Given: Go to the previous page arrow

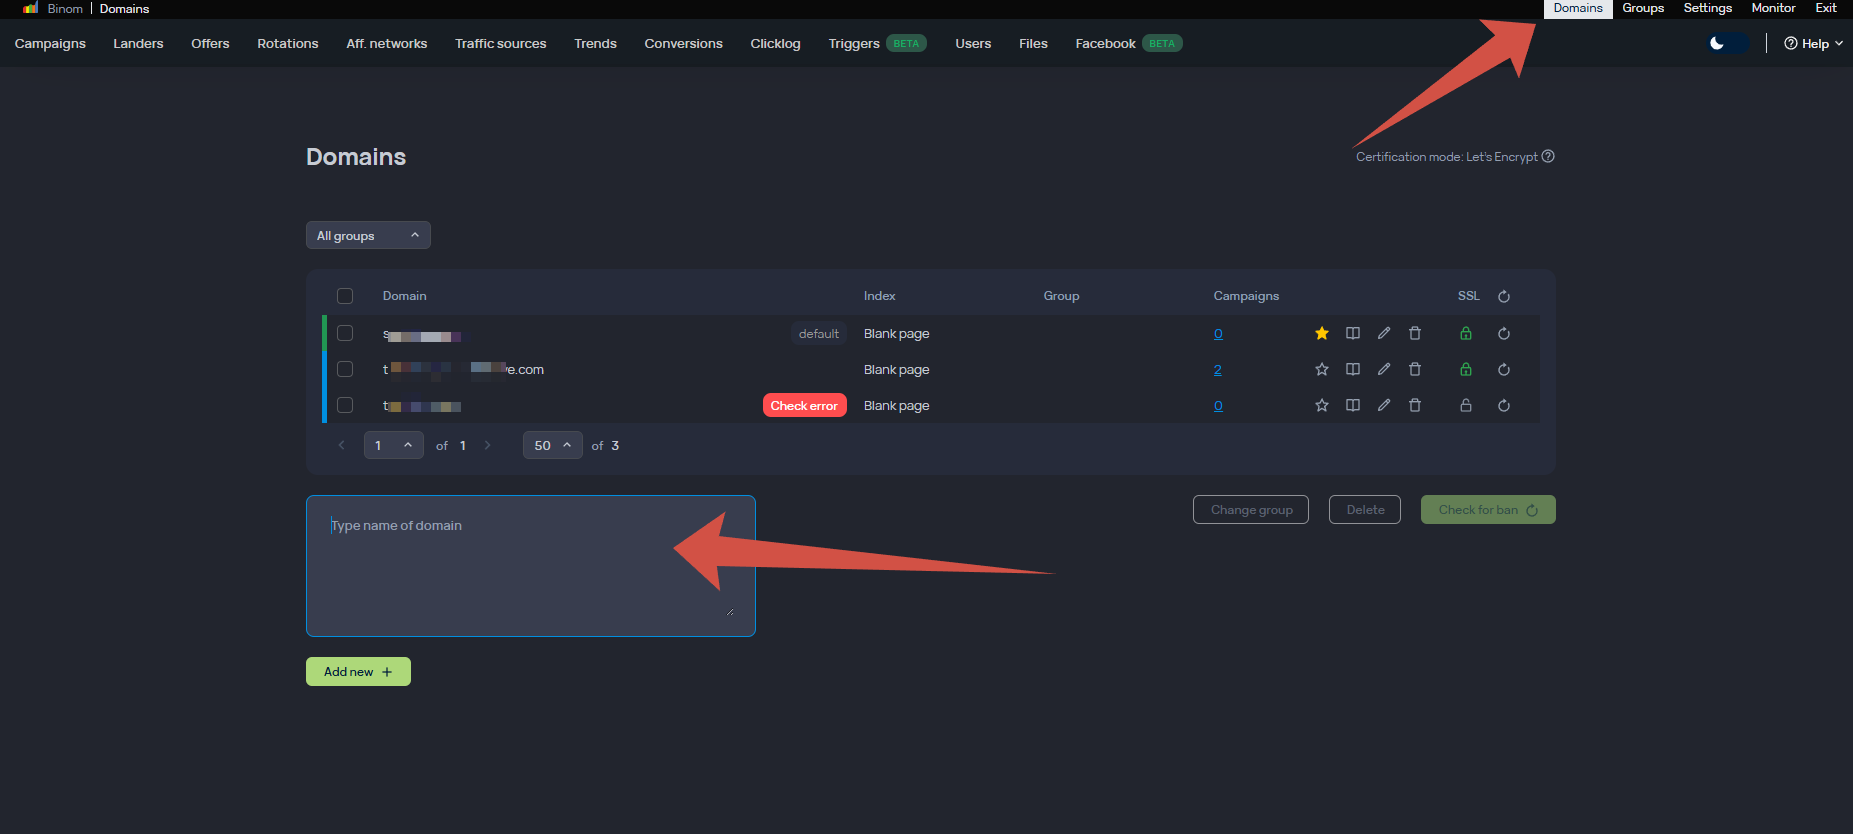Looking at the screenshot, I should 342,445.
